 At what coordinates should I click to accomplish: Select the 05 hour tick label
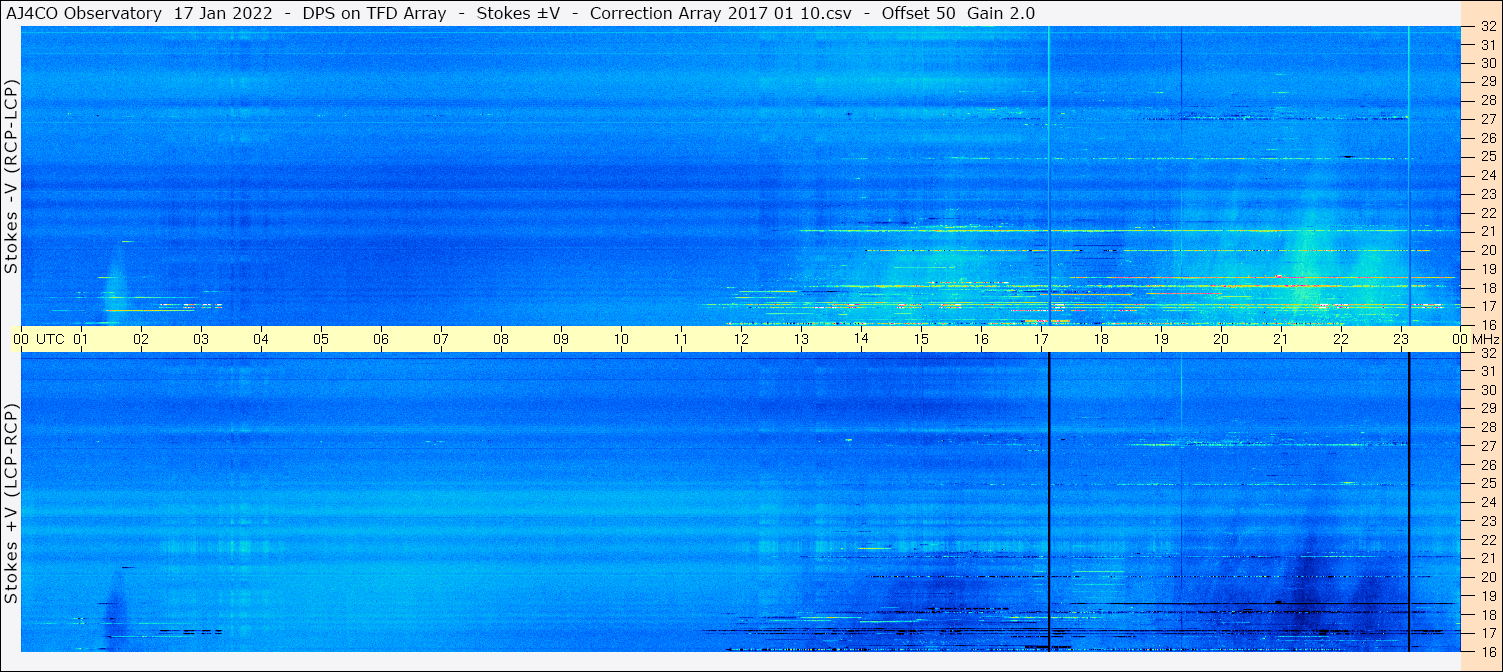[x=321, y=339]
